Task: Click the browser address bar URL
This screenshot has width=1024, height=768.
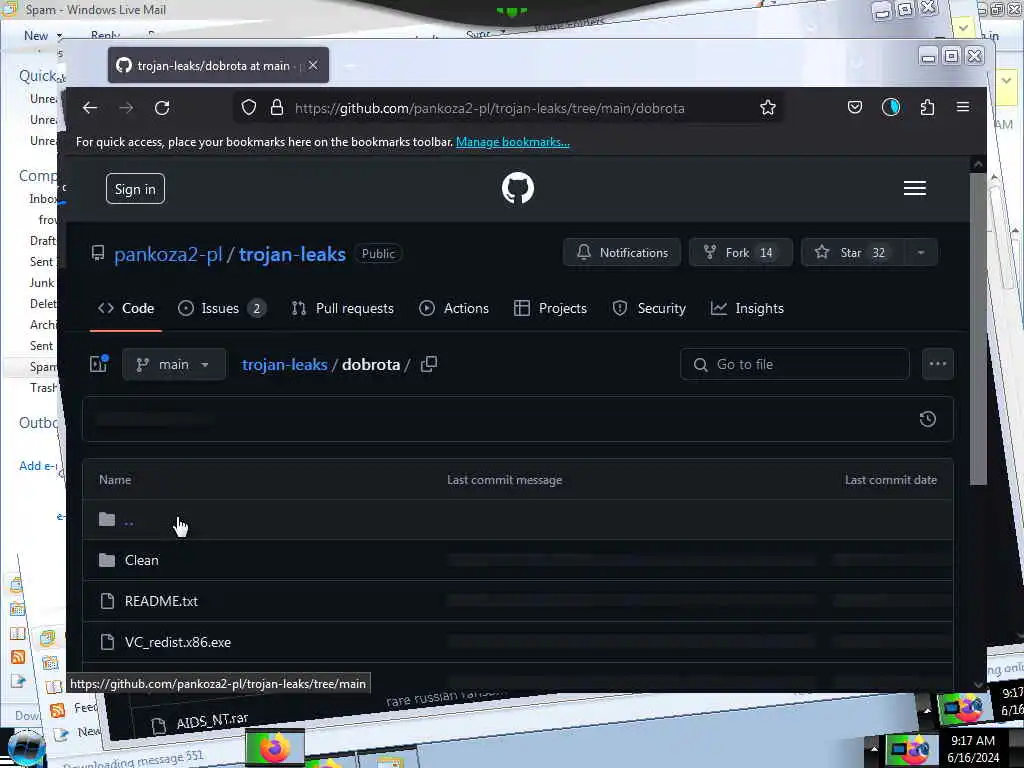Action: pyautogui.click(x=490, y=108)
